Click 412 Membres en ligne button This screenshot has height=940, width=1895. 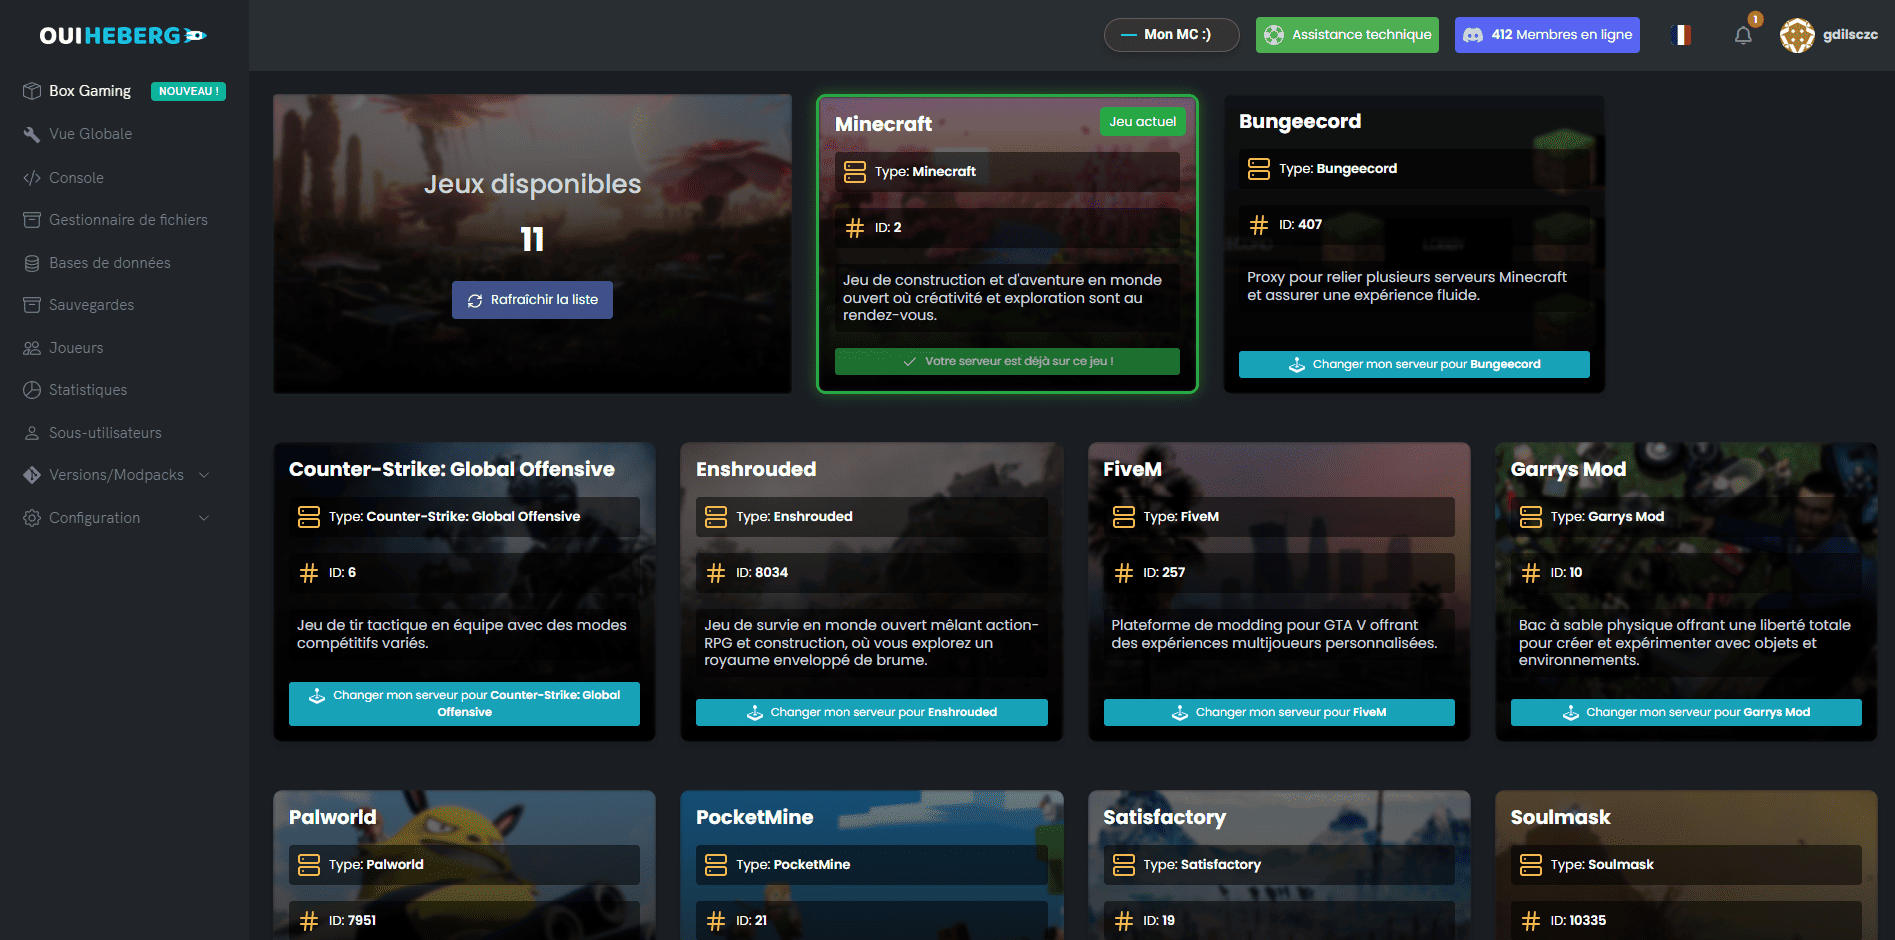(x=1547, y=35)
